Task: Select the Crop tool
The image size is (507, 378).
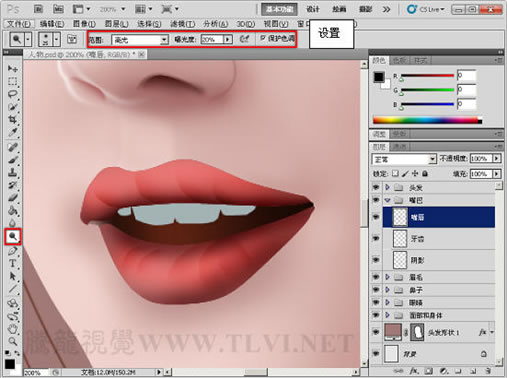Action: pos(13,120)
